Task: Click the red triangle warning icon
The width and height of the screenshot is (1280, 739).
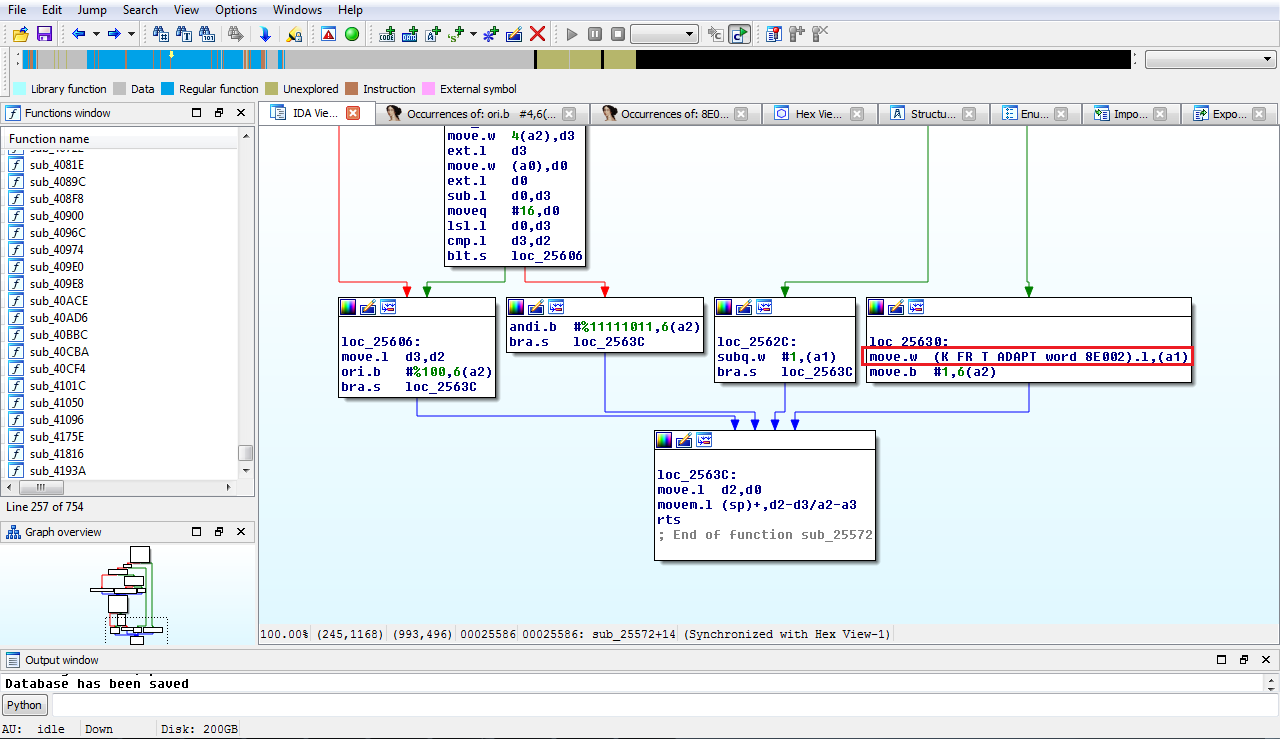Action: tap(328, 34)
